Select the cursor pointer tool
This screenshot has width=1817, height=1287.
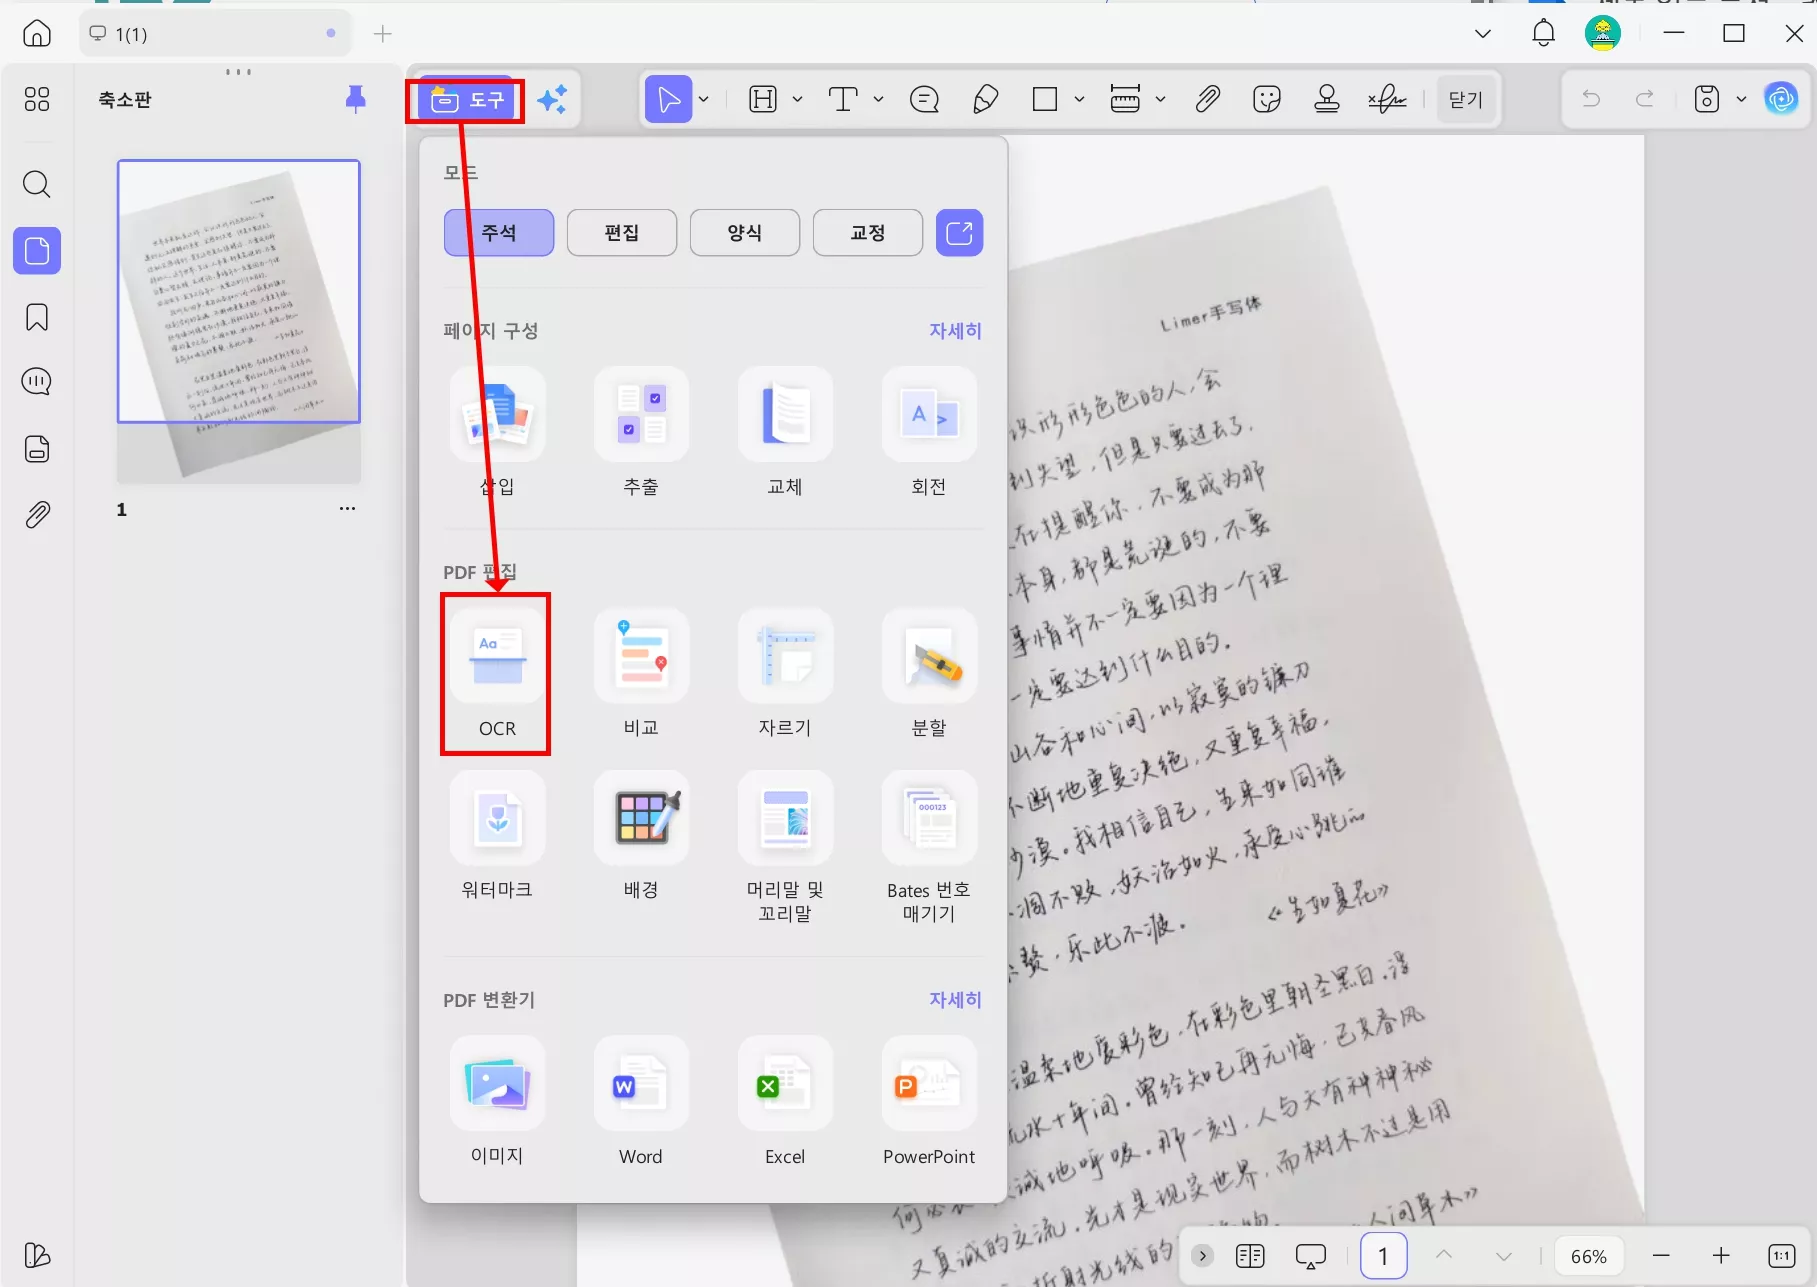668,99
